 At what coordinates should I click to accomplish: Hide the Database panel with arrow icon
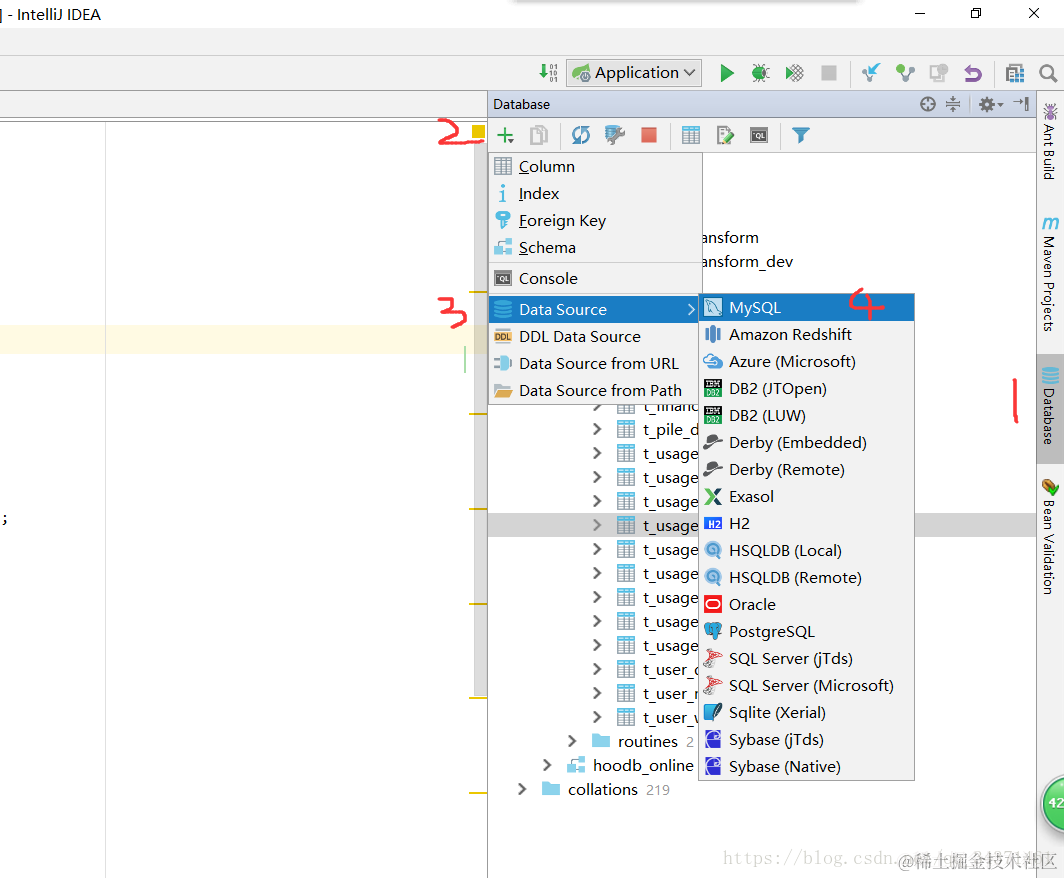pyautogui.click(x=1021, y=104)
